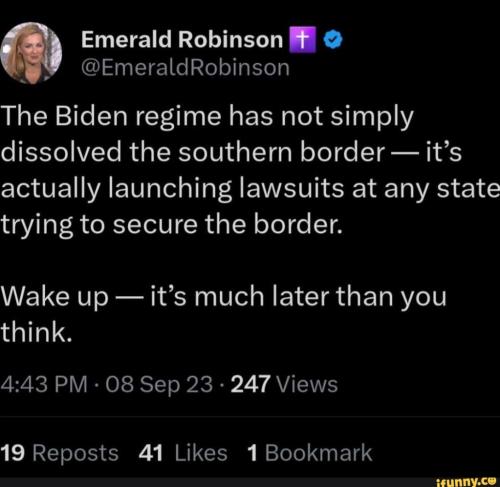The image size is (500, 487).
Task: Visit the @EmeraldRobinson handle link
Action: [x=185, y=68]
